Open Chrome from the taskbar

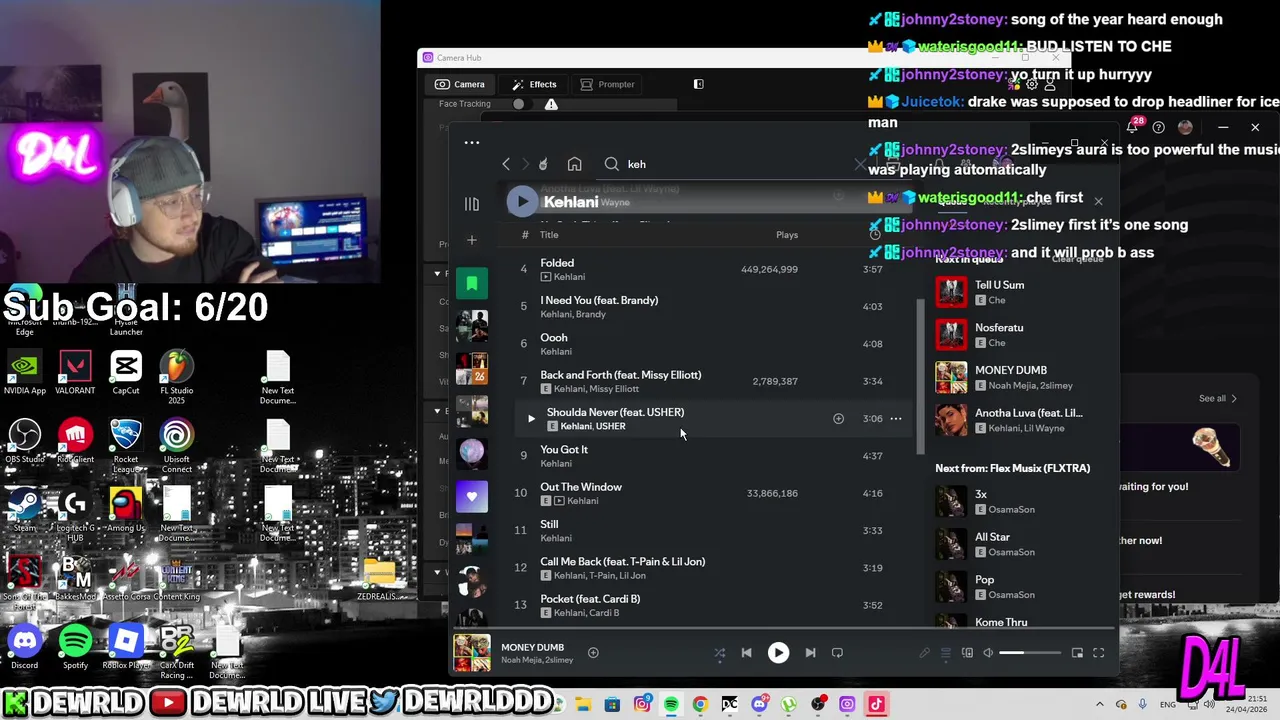tap(700, 704)
